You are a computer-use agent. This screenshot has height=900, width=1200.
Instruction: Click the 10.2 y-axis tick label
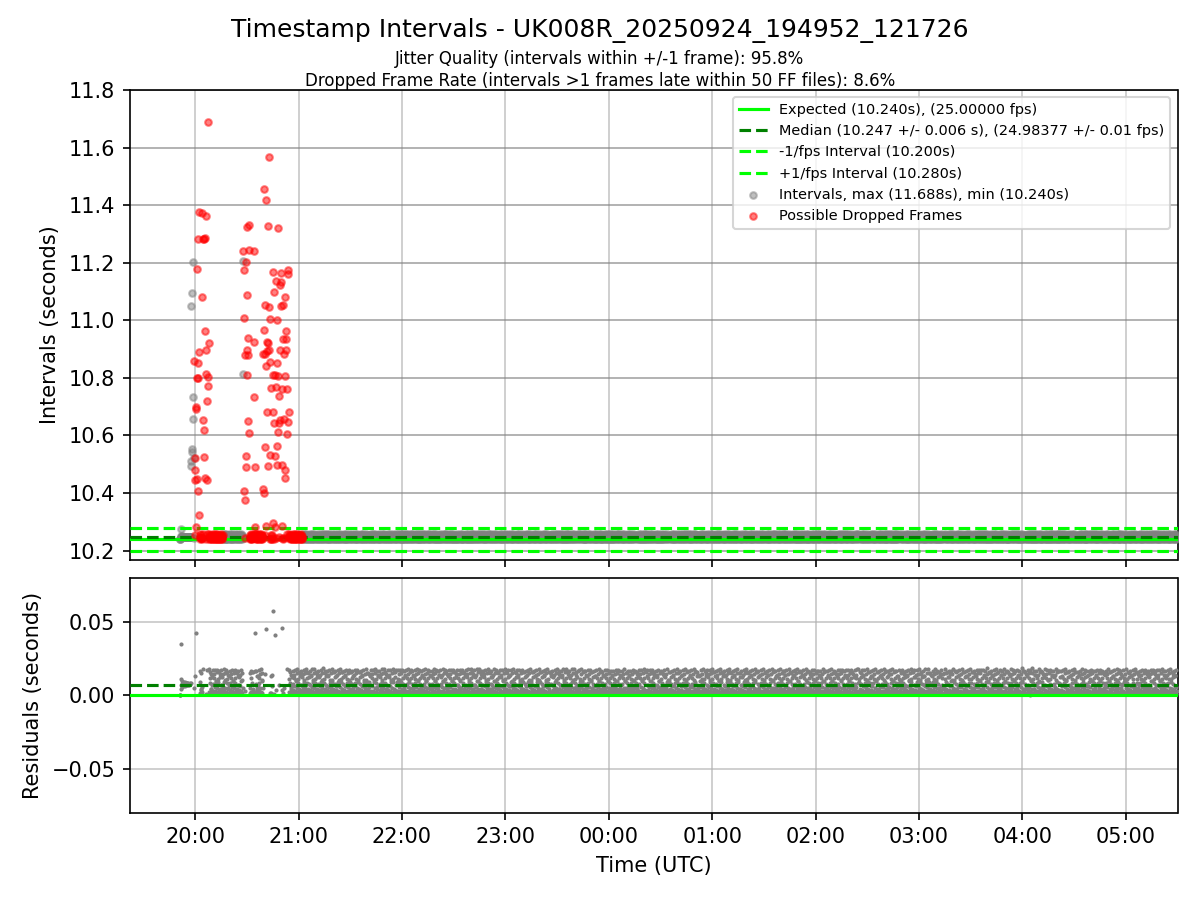[93, 551]
